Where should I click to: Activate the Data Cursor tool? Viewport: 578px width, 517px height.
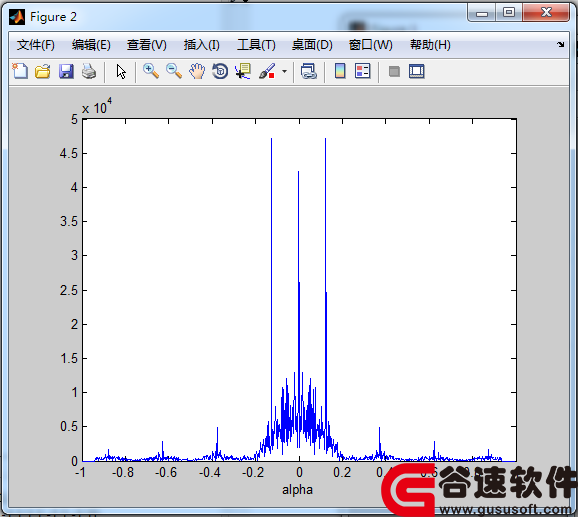pos(243,71)
